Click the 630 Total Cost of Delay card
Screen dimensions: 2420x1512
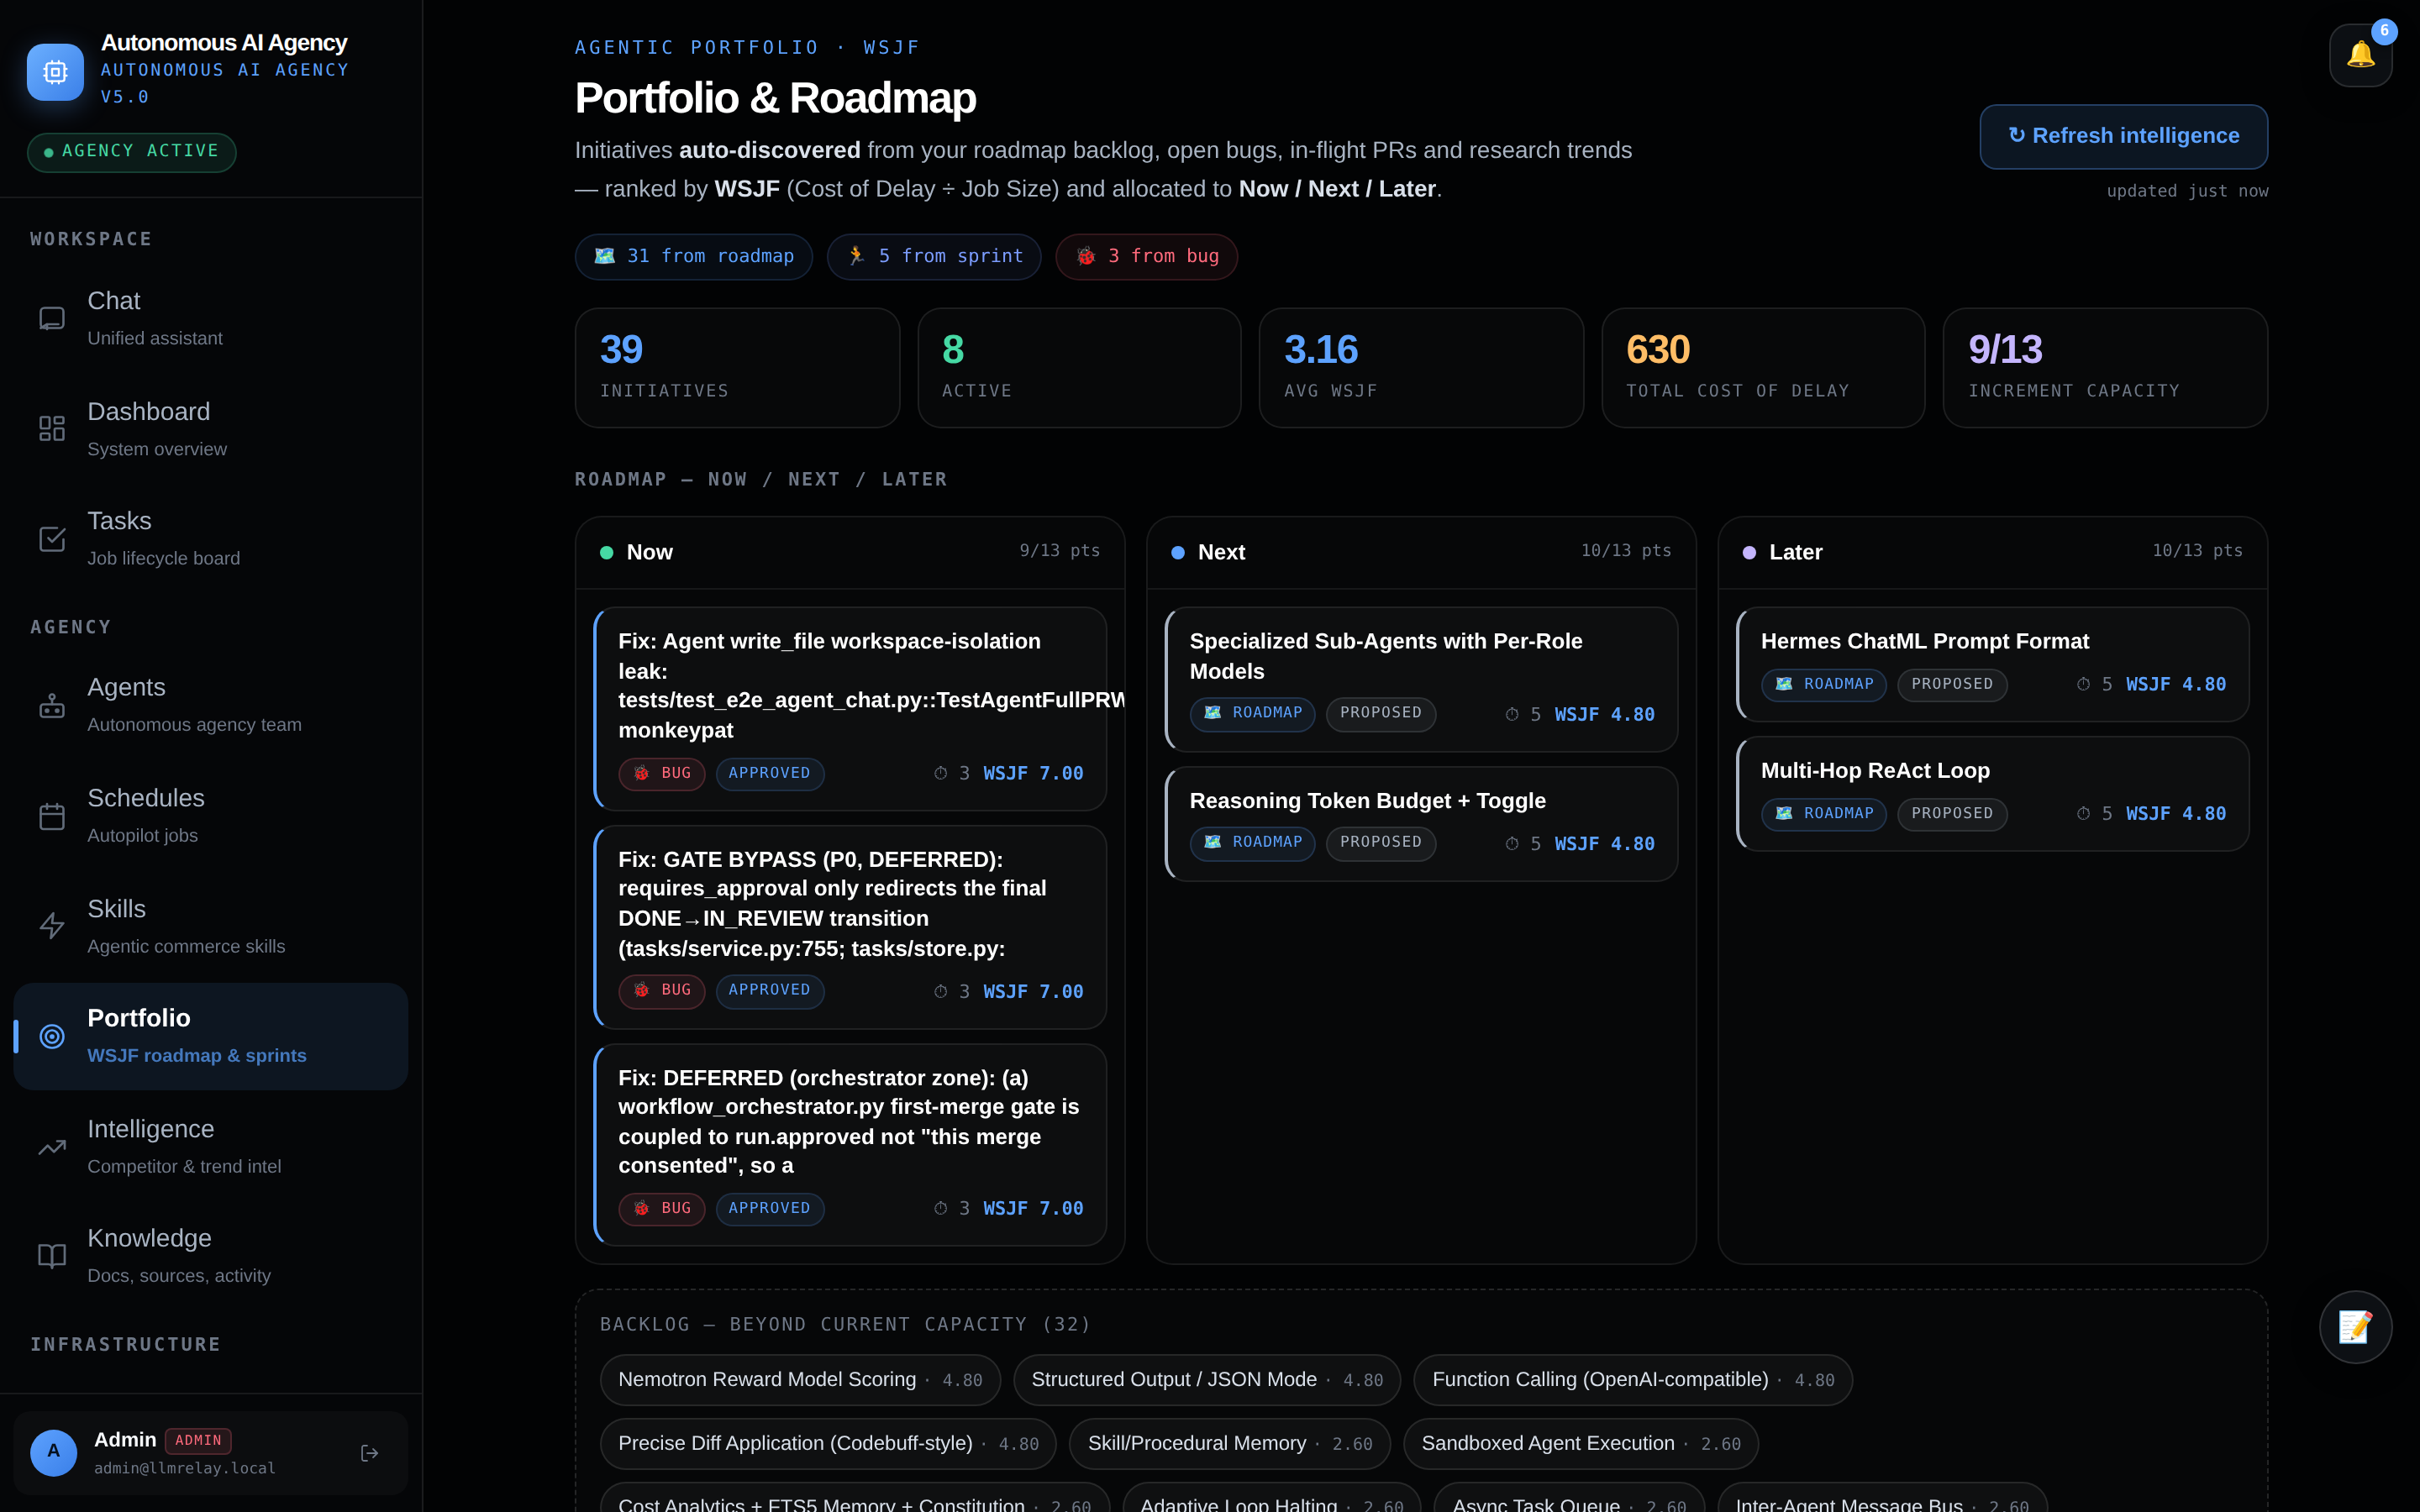[x=1763, y=368]
